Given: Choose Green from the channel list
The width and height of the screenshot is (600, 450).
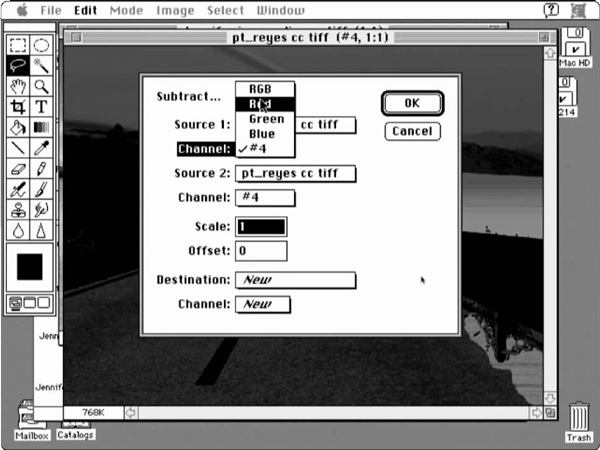Looking at the screenshot, I should coord(266,119).
